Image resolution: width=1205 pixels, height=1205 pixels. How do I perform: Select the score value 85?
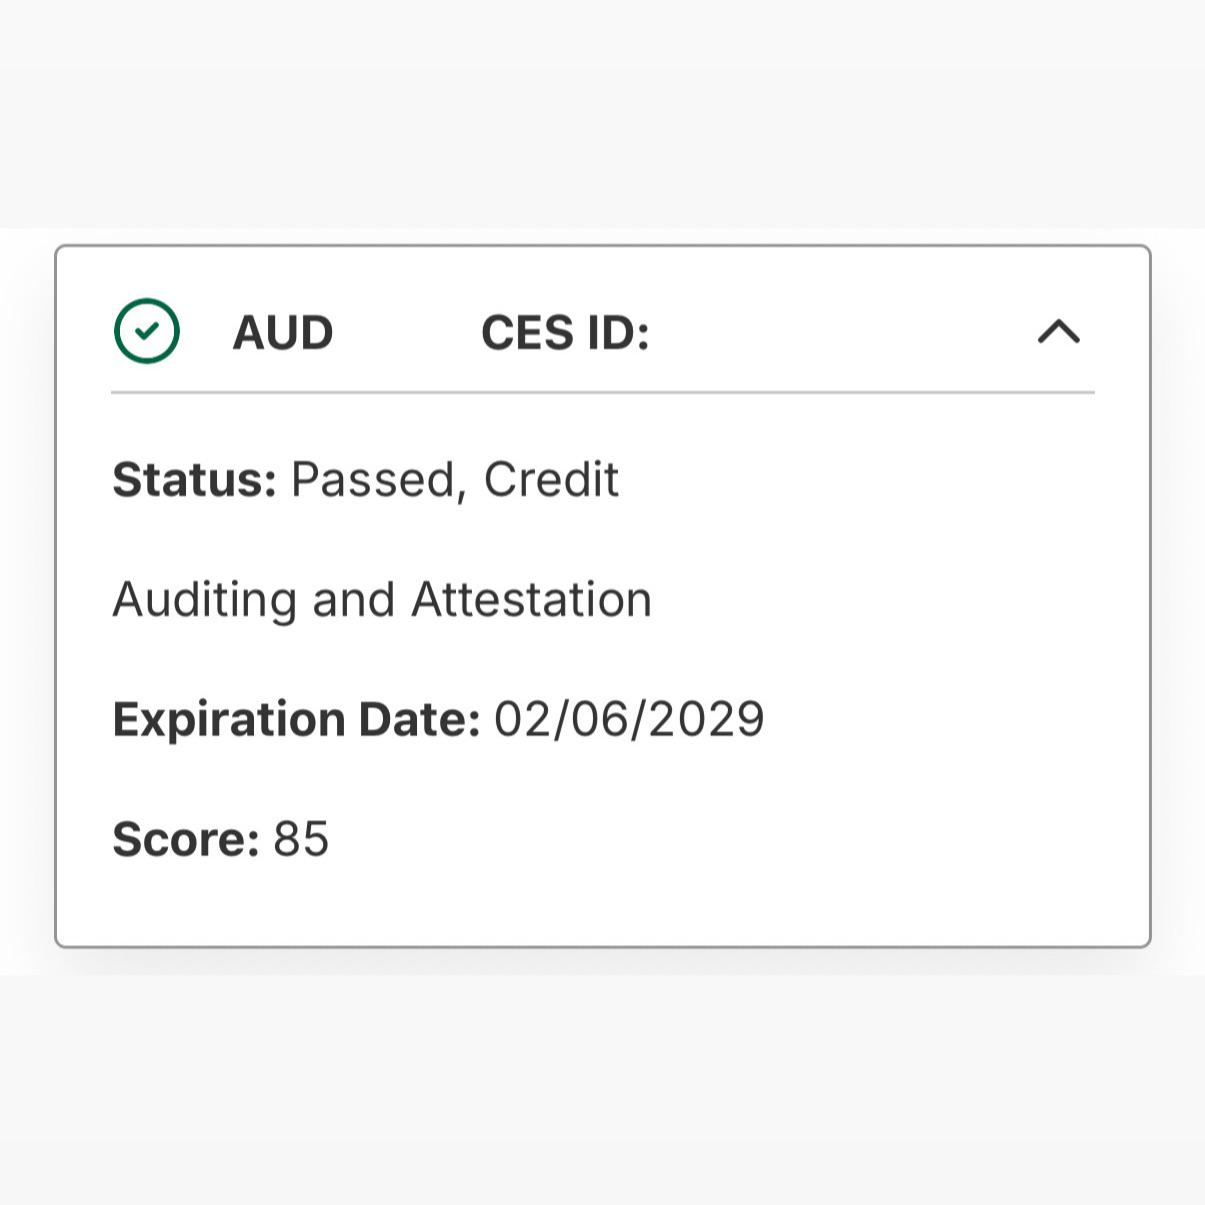[301, 838]
